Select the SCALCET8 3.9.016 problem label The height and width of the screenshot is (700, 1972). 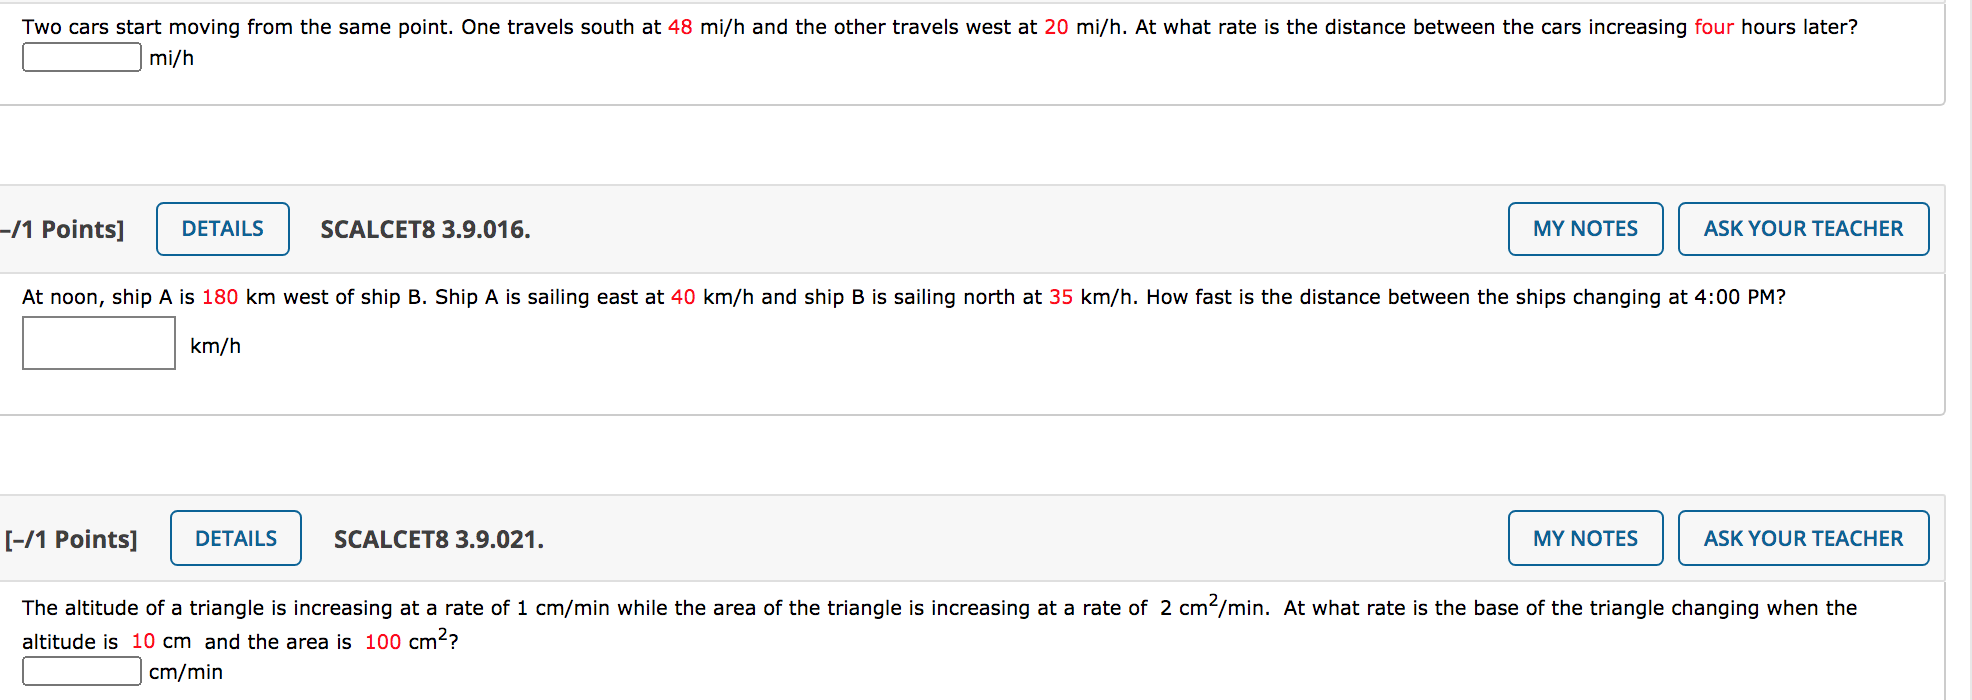coord(424,228)
